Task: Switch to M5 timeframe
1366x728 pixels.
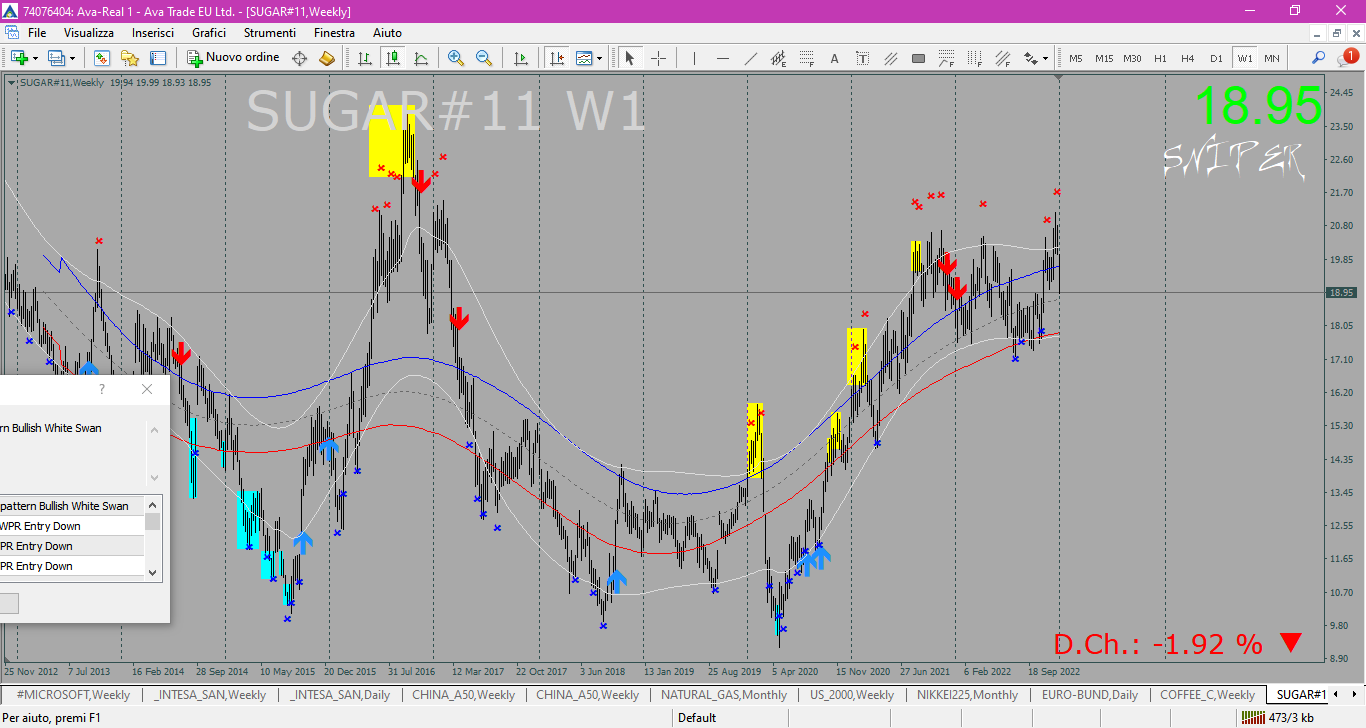Action: tap(1076, 58)
